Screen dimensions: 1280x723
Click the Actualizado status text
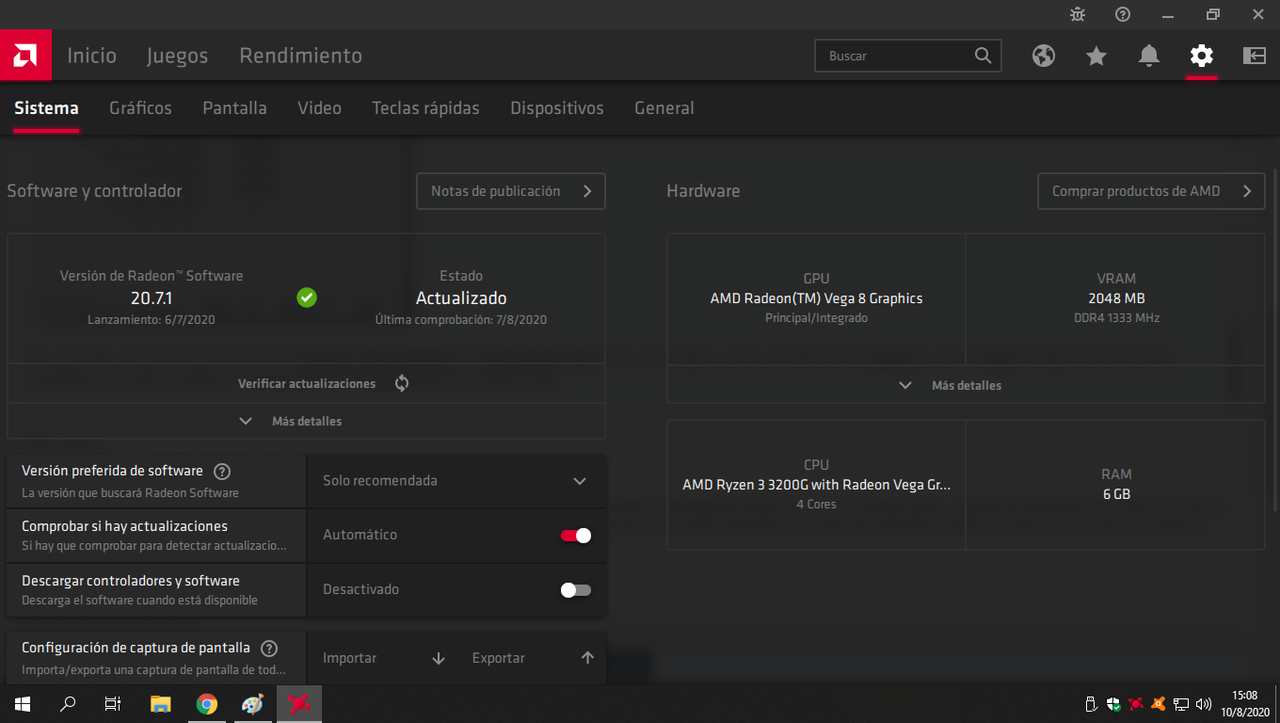pos(461,298)
